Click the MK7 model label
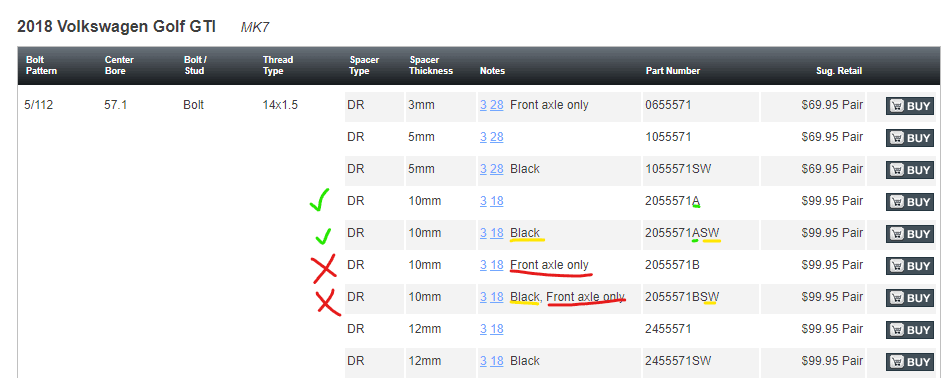The height and width of the screenshot is (378, 949). point(255,27)
